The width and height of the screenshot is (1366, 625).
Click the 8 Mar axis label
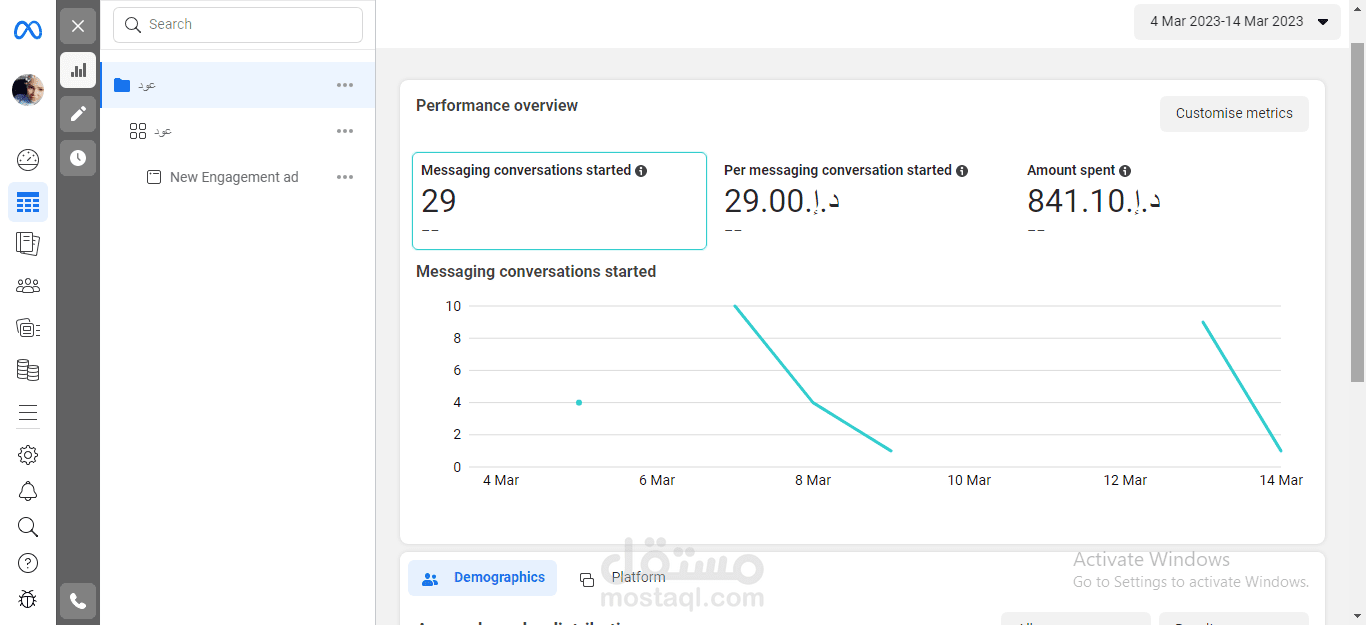pos(813,481)
